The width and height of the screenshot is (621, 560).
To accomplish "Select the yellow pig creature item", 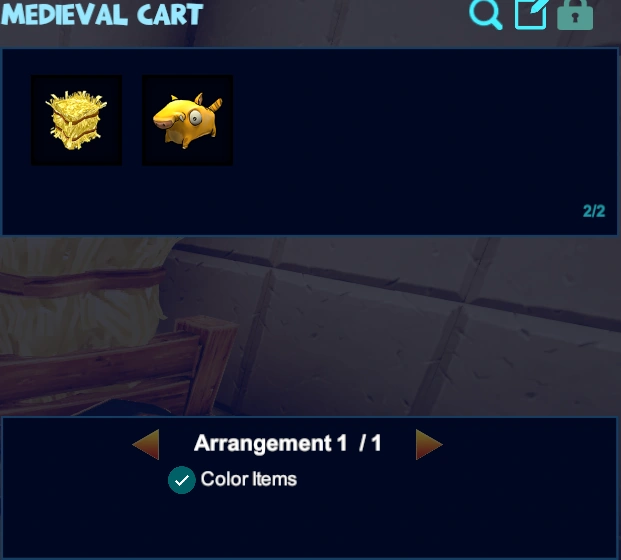I will tap(187, 120).
